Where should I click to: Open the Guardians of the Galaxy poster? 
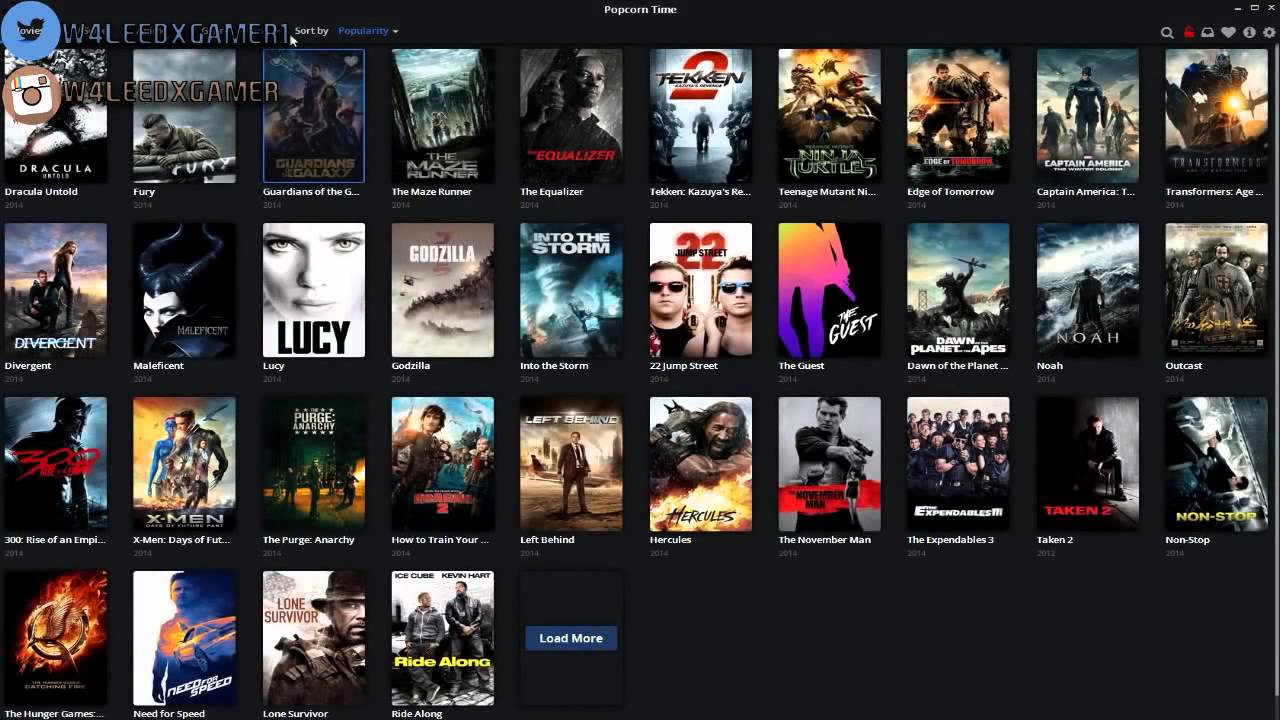pos(314,116)
